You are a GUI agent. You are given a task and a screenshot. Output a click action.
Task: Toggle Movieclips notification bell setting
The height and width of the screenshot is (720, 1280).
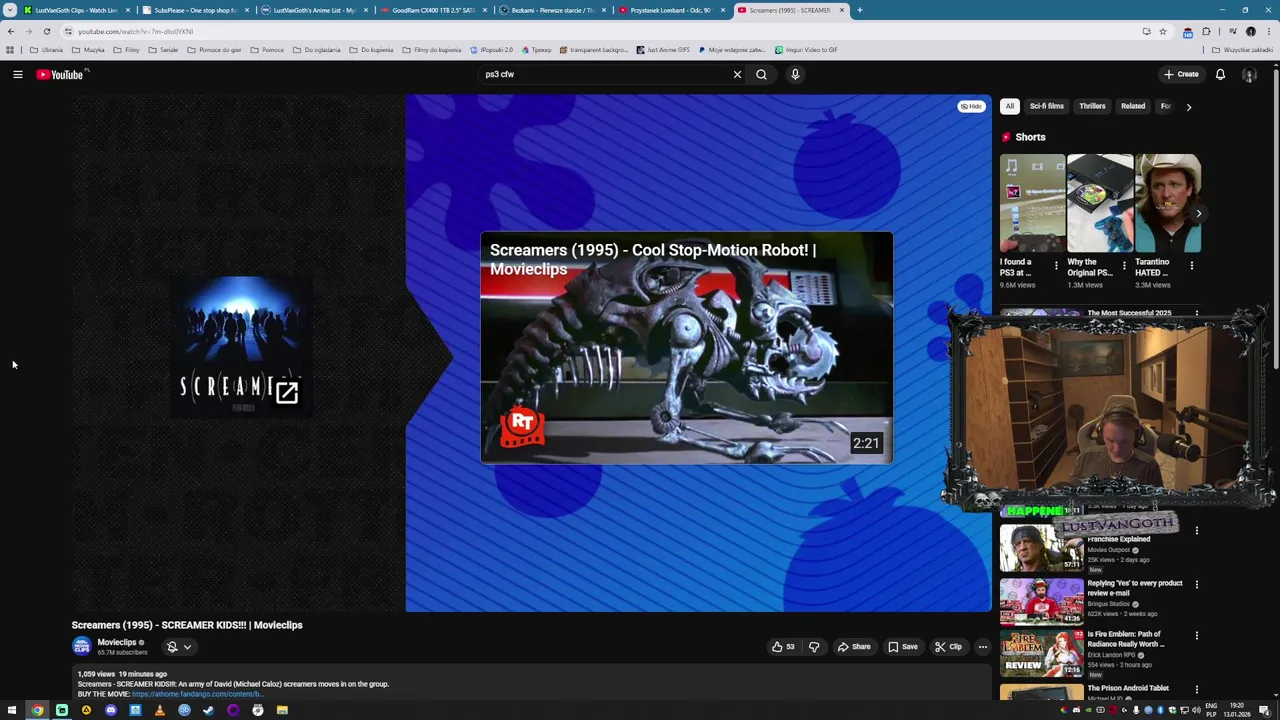[x=178, y=647]
